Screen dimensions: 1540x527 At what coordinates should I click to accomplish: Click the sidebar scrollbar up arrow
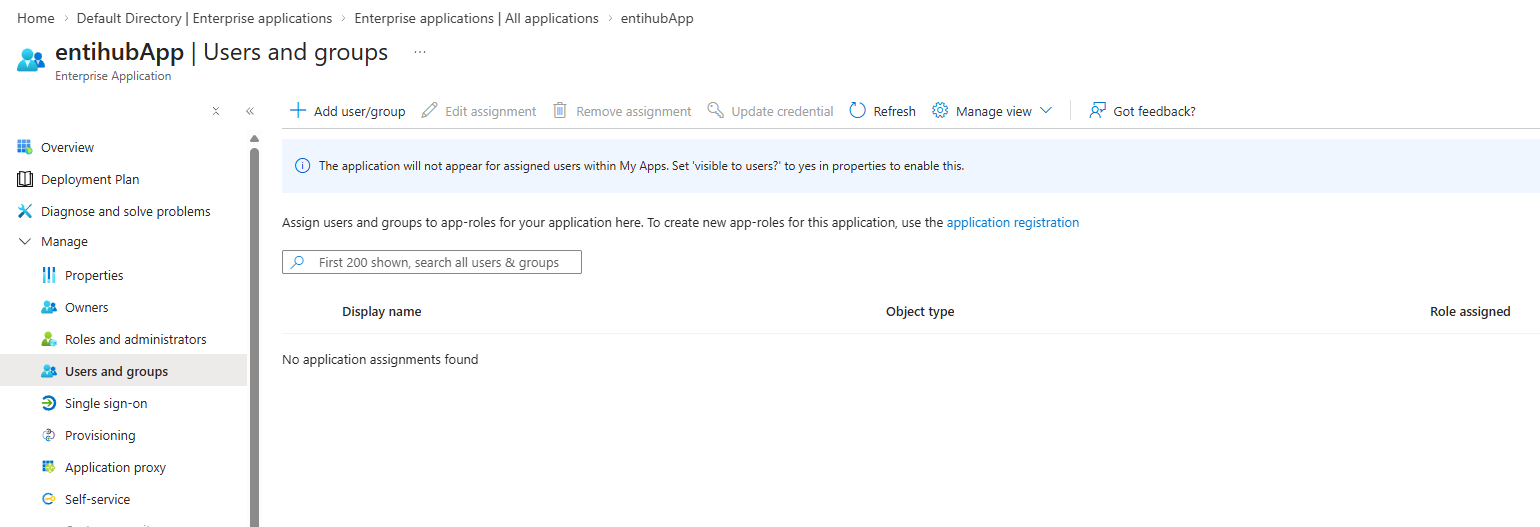[254, 138]
